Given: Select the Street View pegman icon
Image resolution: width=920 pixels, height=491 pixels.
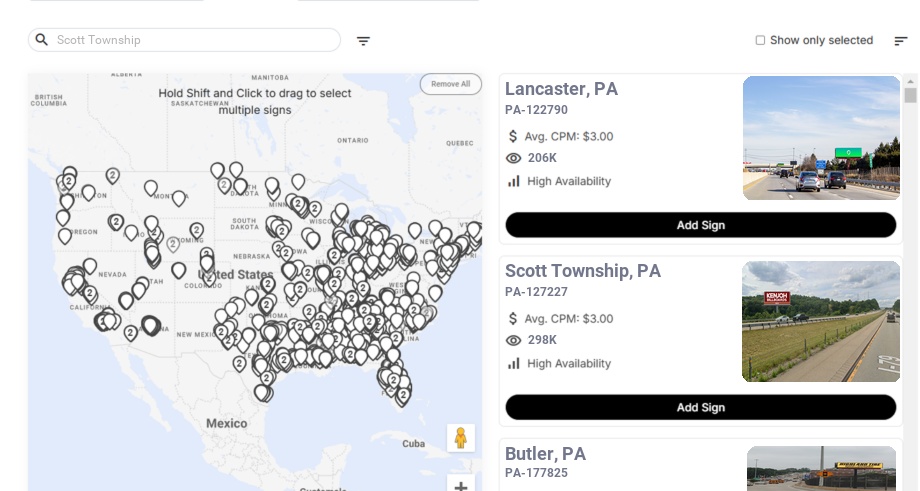Looking at the screenshot, I should [460, 438].
